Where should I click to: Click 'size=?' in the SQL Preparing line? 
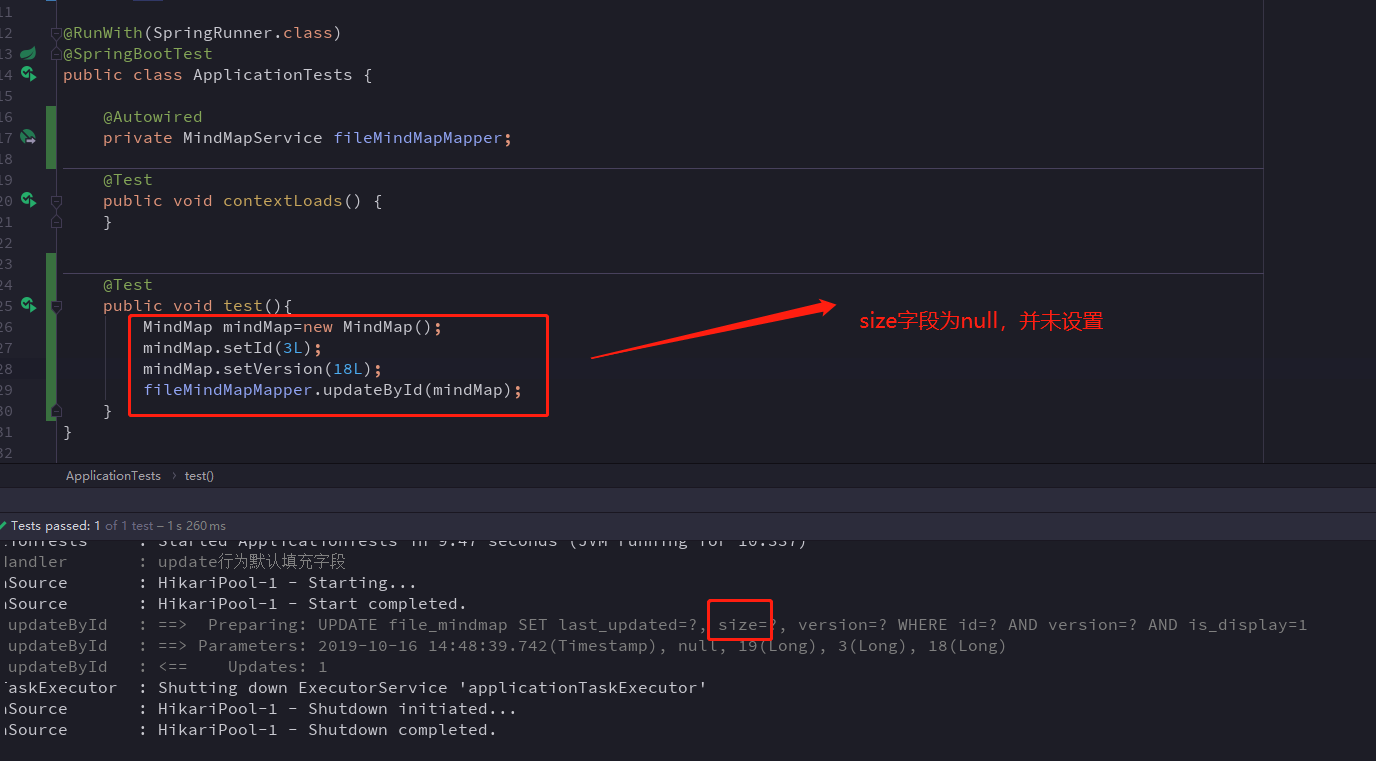[748, 625]
